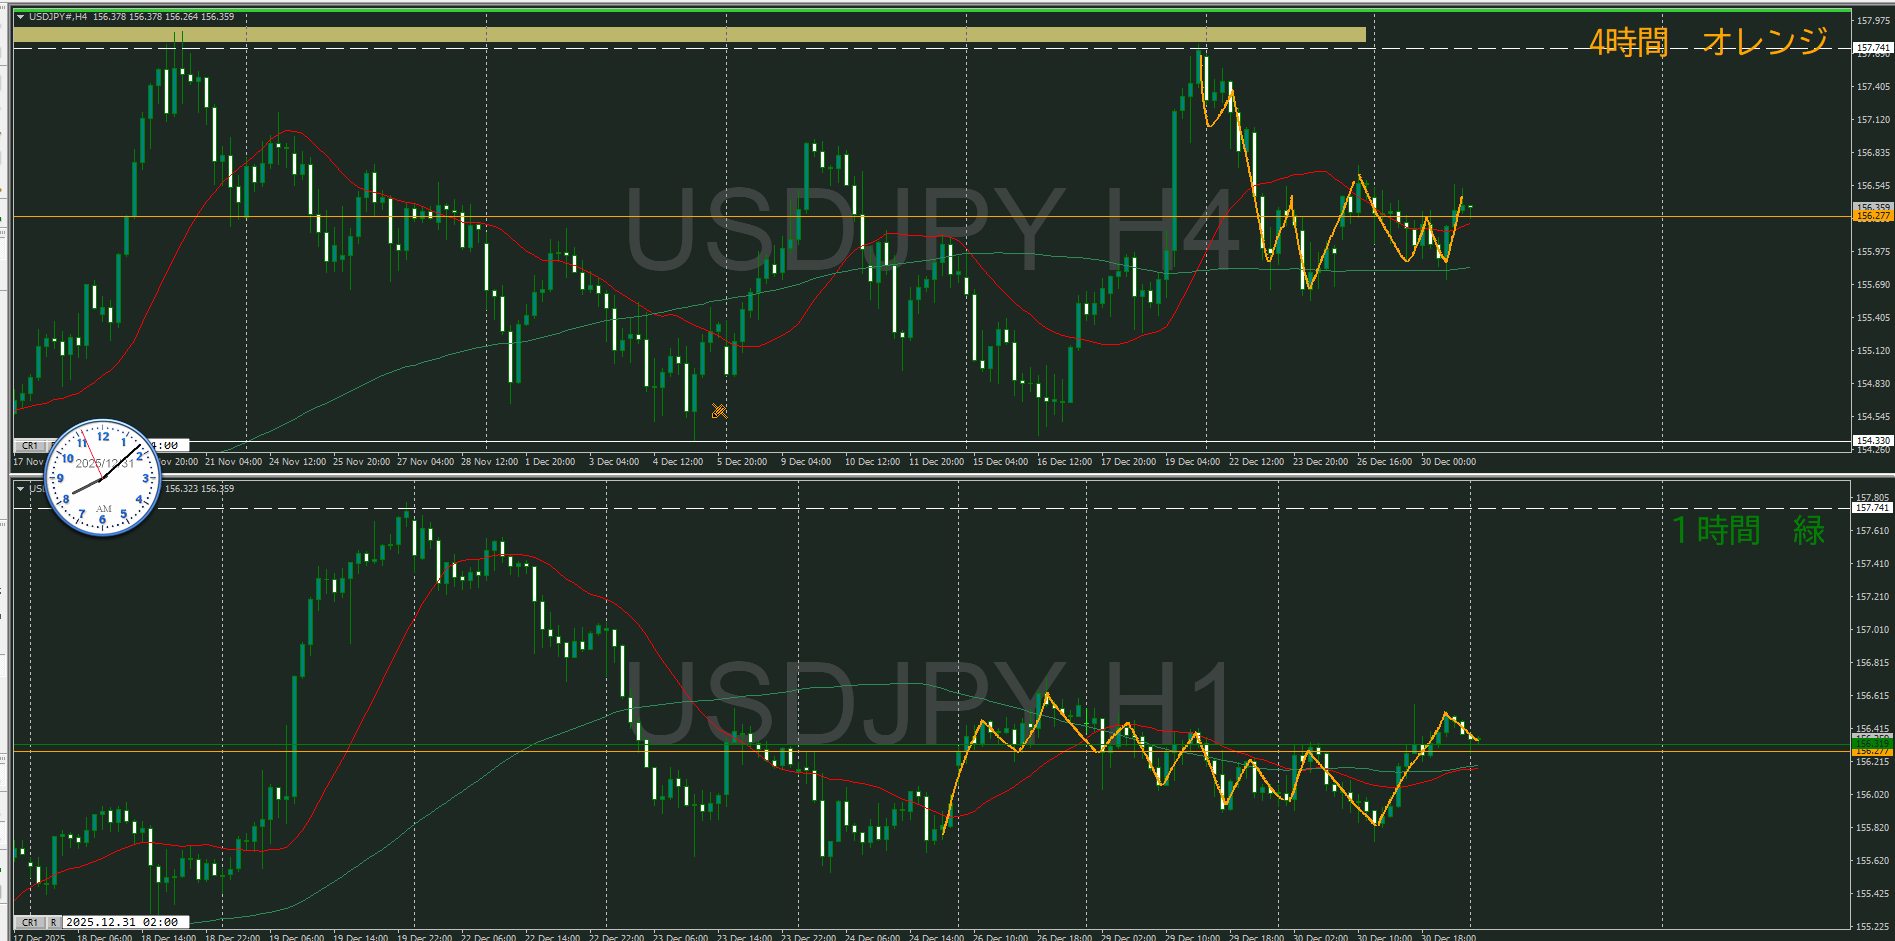This screenshot has width=1895, height=941.
Task: Click the 154.330 price tag on H4 scale
Action: coord(1873,441)
